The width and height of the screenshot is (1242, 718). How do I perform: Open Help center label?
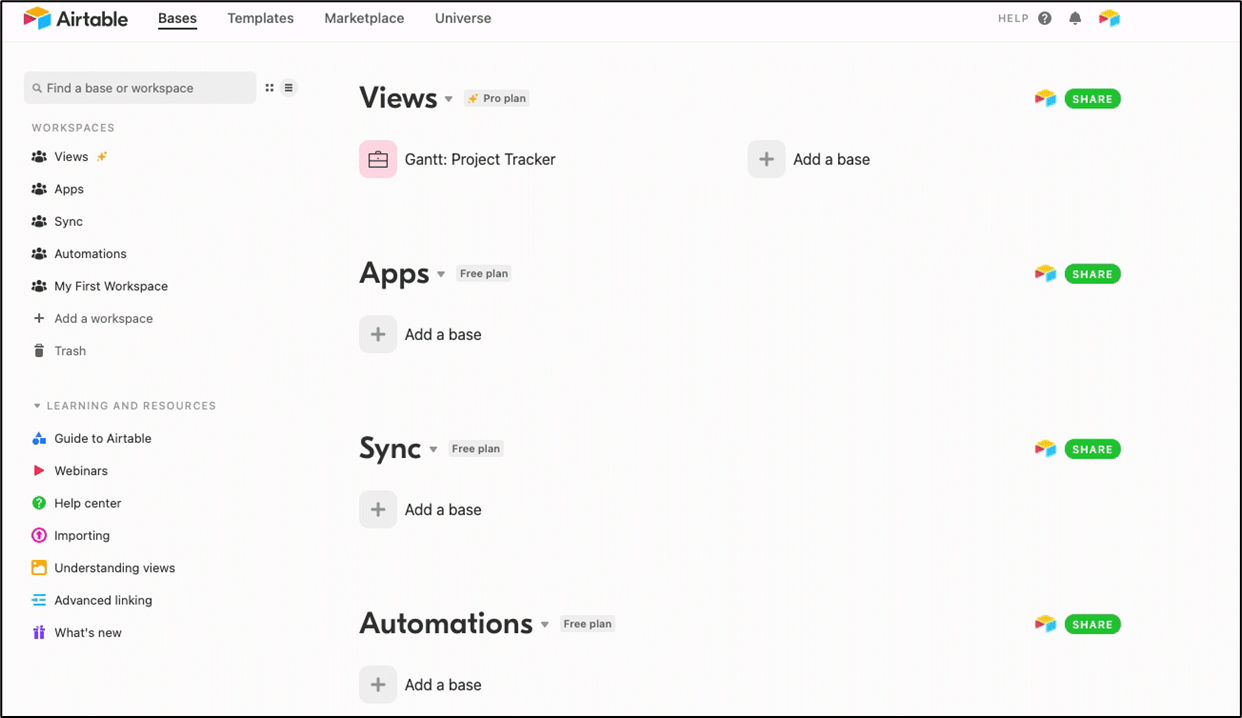88,503
